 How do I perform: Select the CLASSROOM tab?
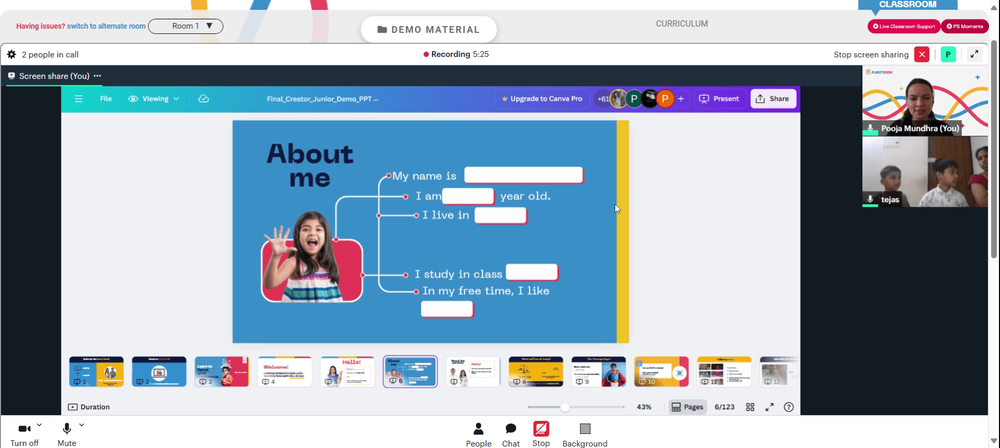(908, 4)
